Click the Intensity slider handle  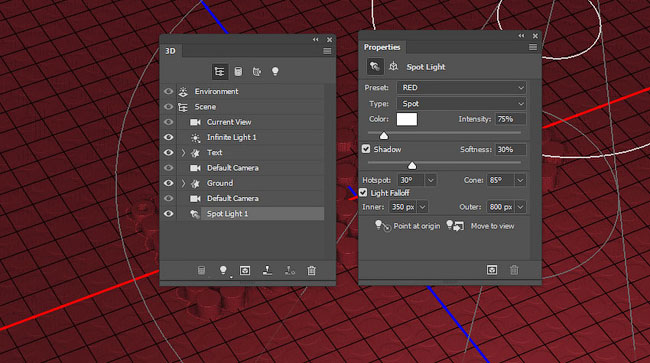point(384,136)
